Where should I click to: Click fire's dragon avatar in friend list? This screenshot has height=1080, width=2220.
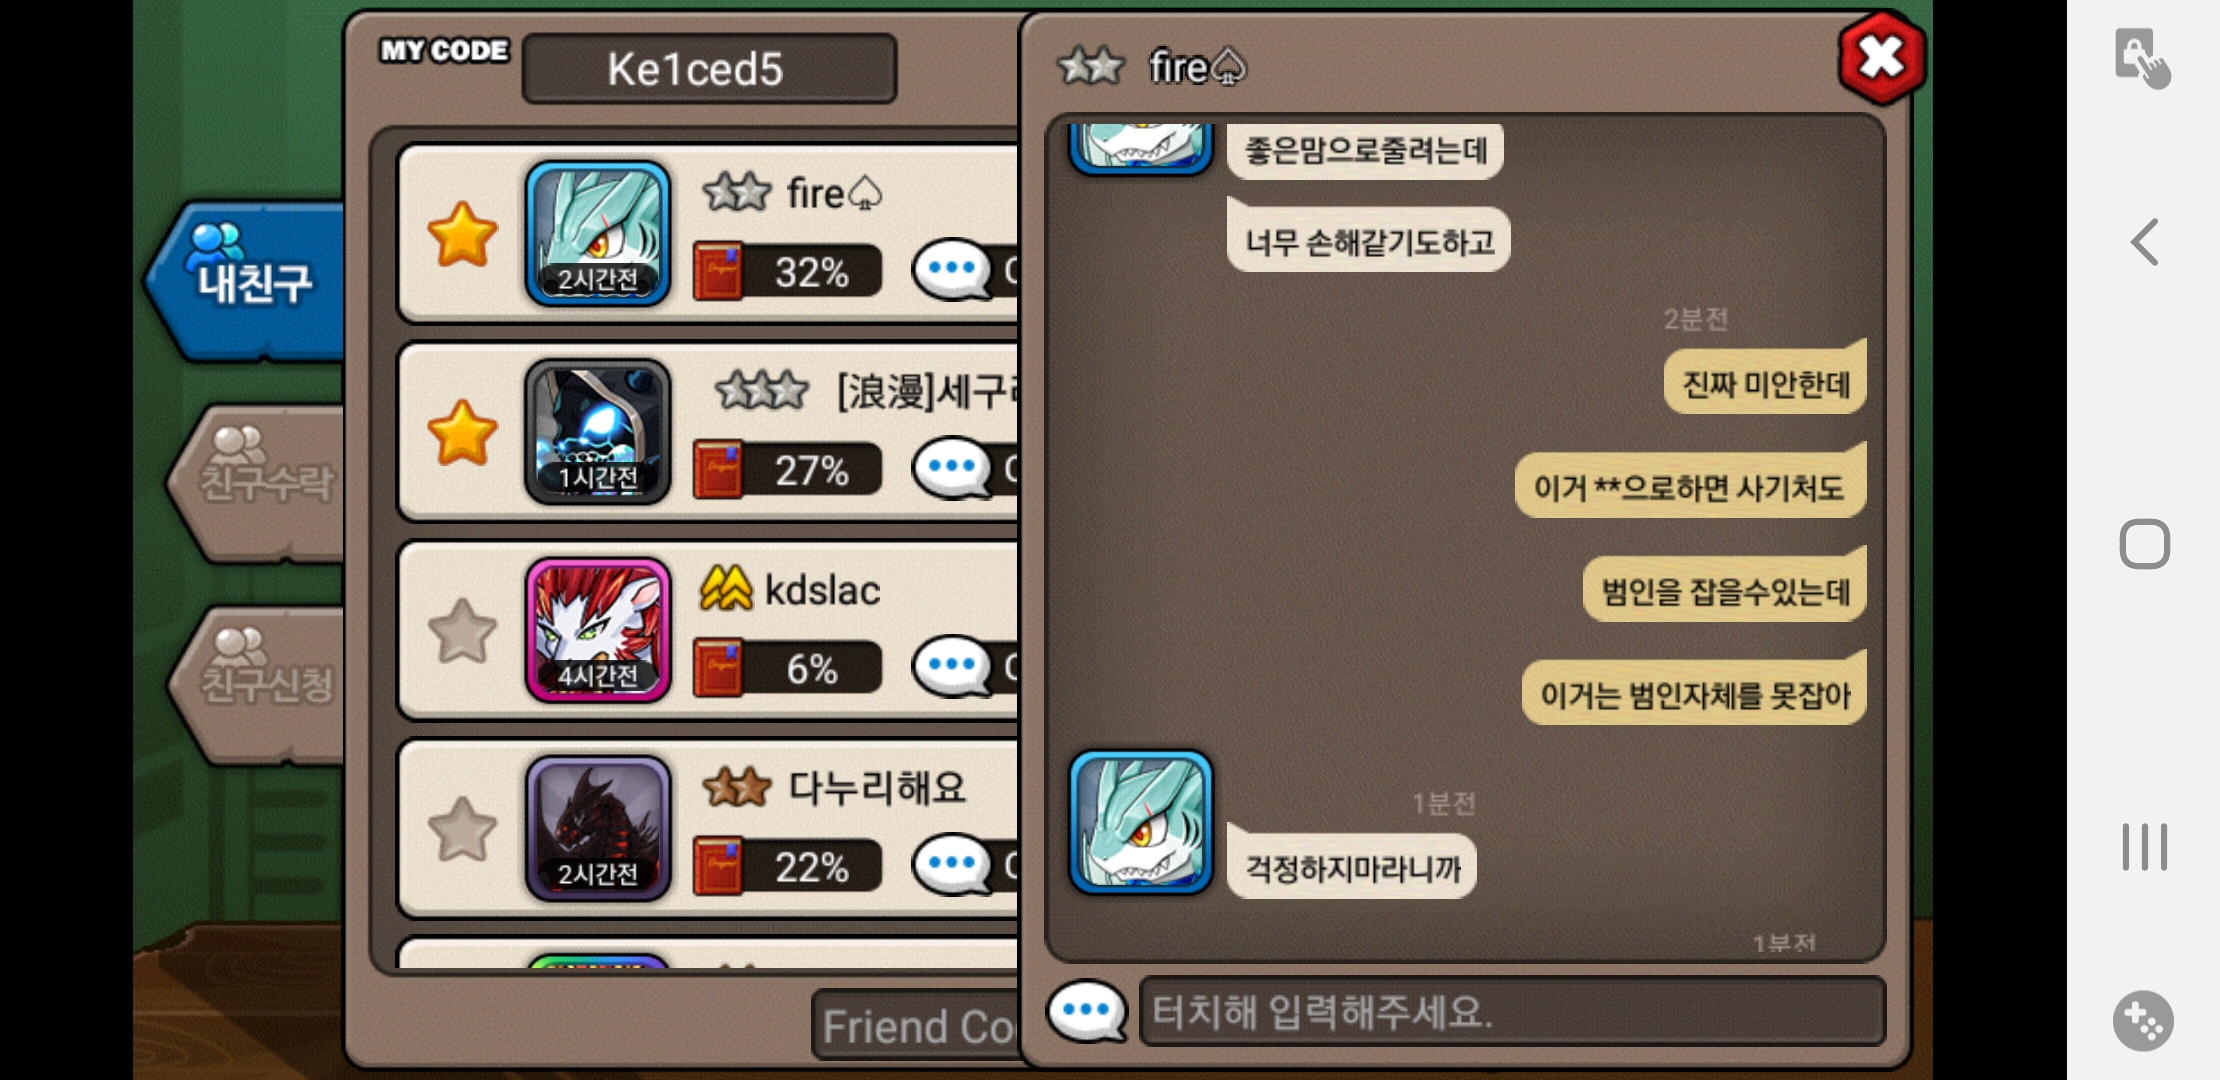[x=598, y=234]
